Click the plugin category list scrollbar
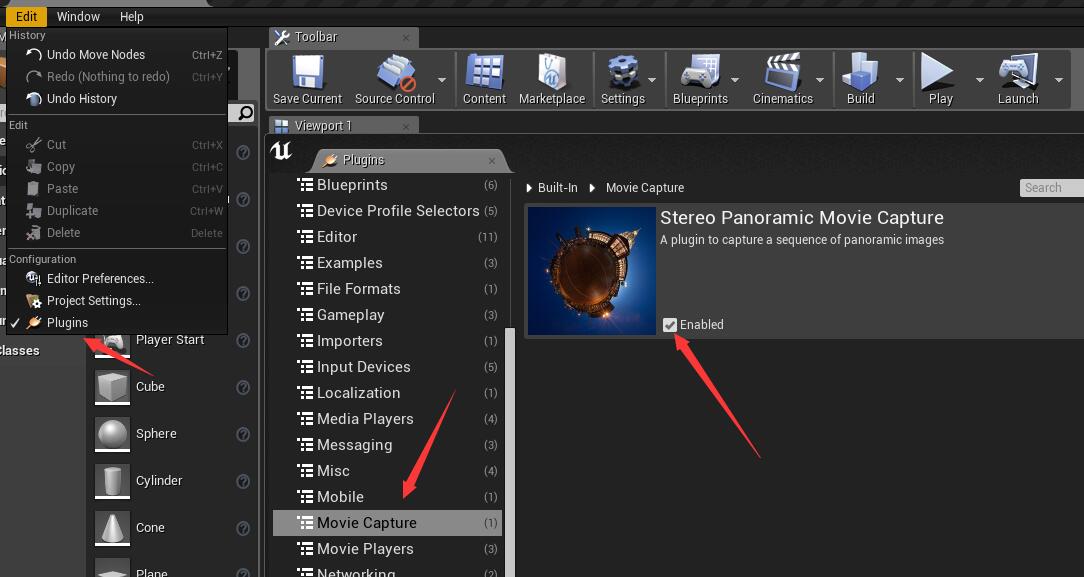Screen dimensions: 1084x577 coord(510,453)
